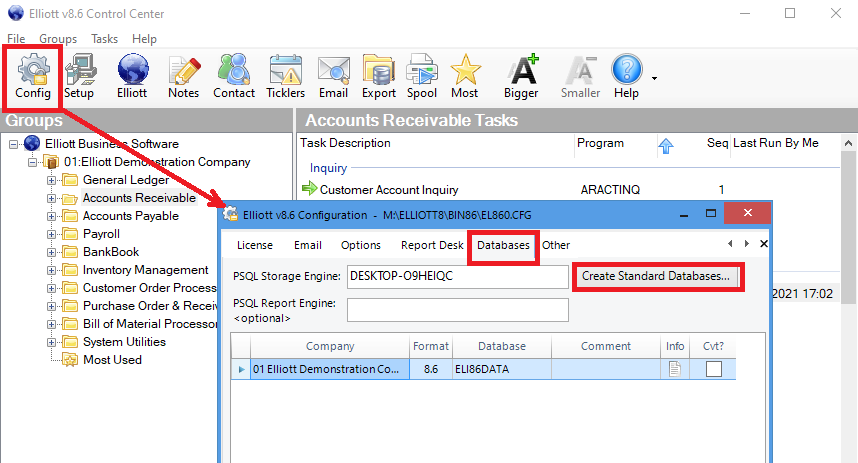The height and width of the screenshot is (463, 858).
Task: Launch Elliott globe icon in toolbar
Action: pyautogui.click(x=132, y=77)
